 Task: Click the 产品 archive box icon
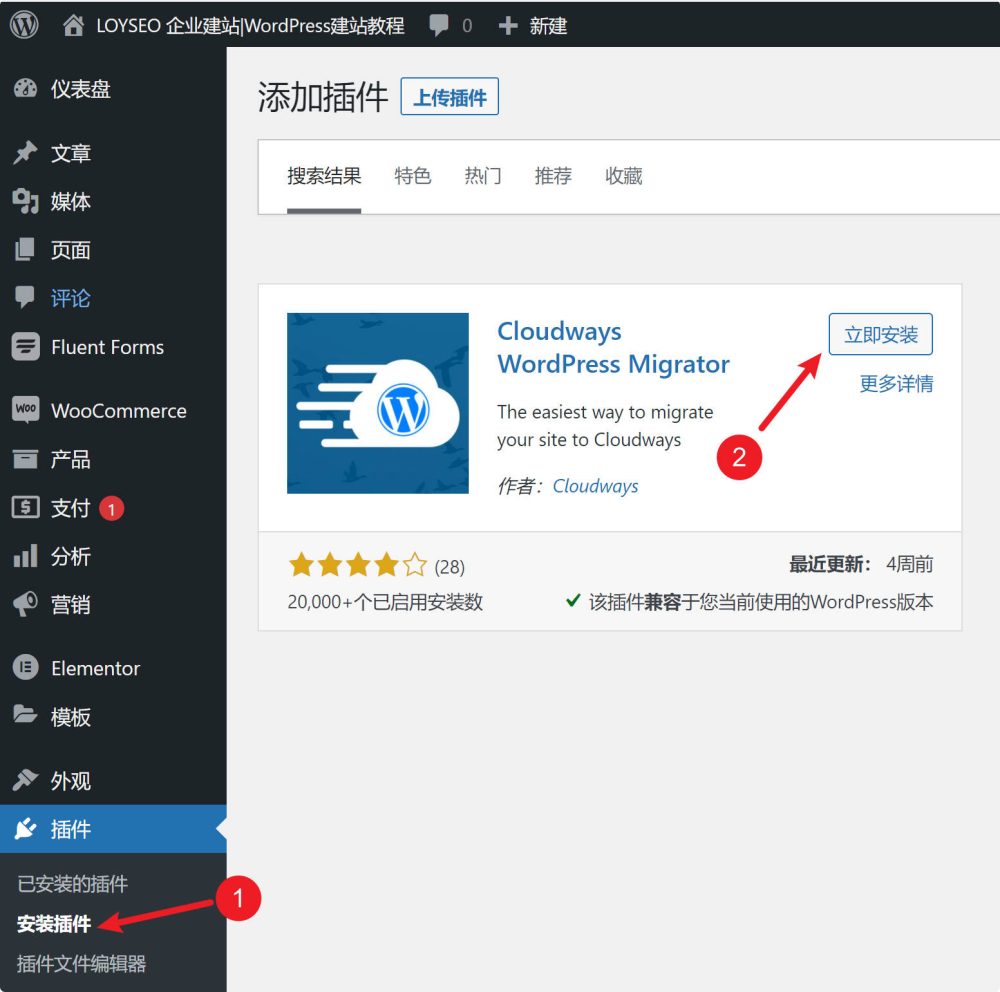point(26,459)
